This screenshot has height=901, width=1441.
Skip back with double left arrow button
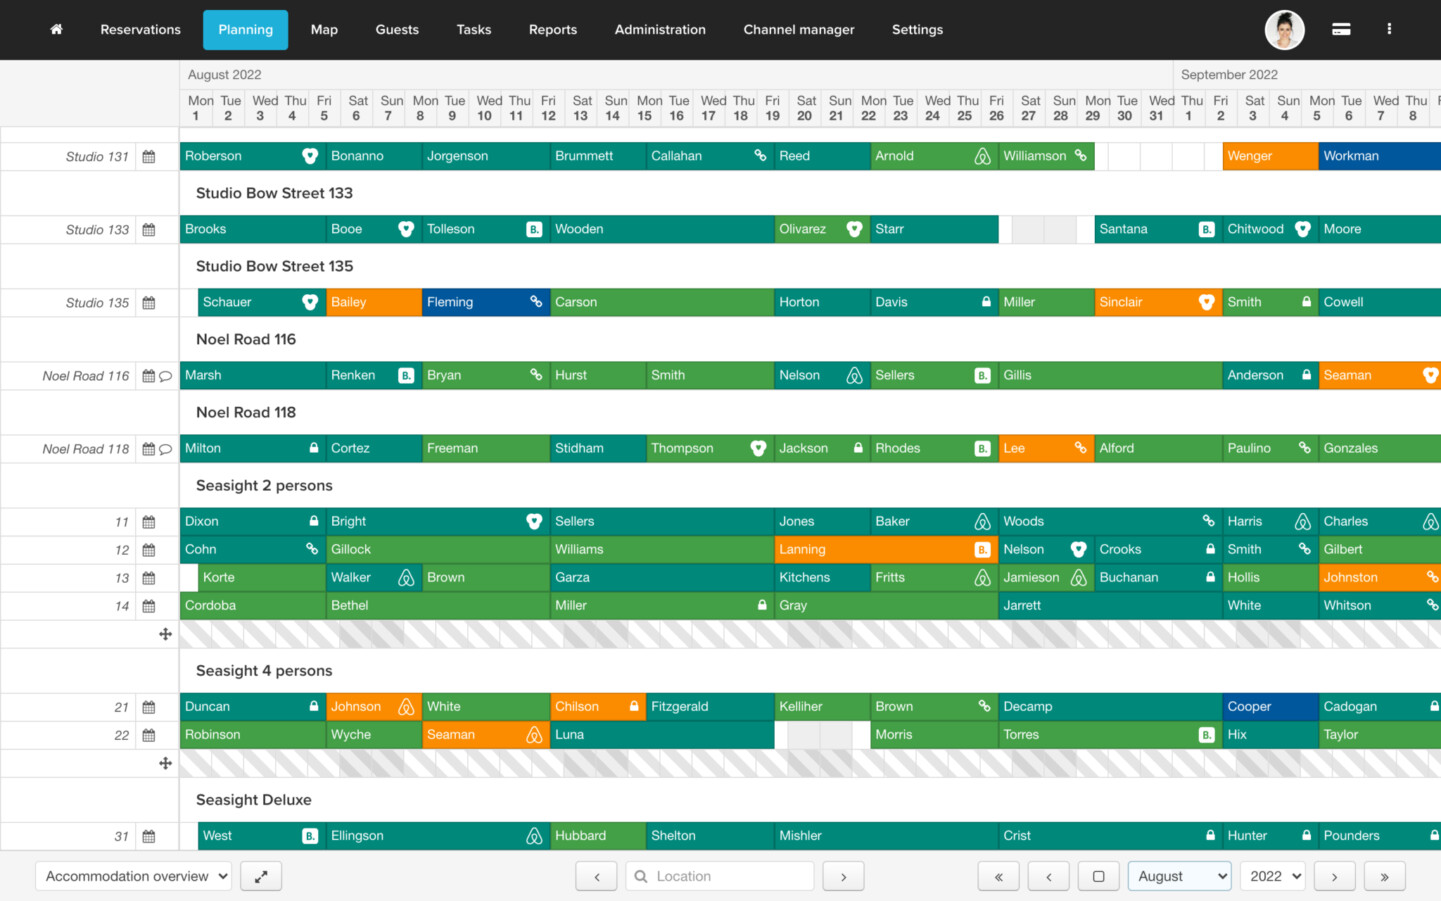point(998,876)
